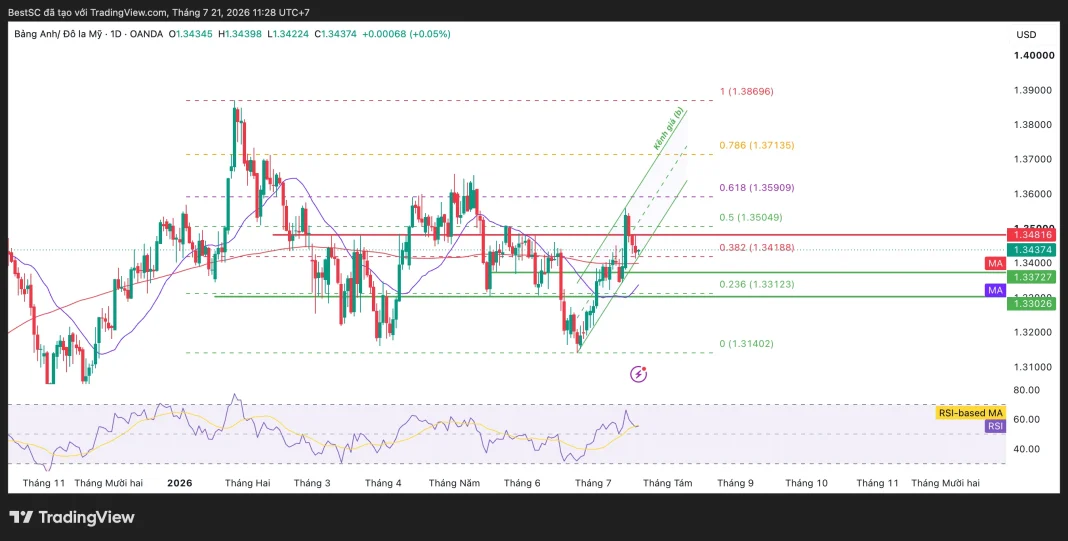The height and width of the screenshot is (541, 1068).
Task: Click the Fibonacci 1 (1.38696) level label
Action: 747,91
